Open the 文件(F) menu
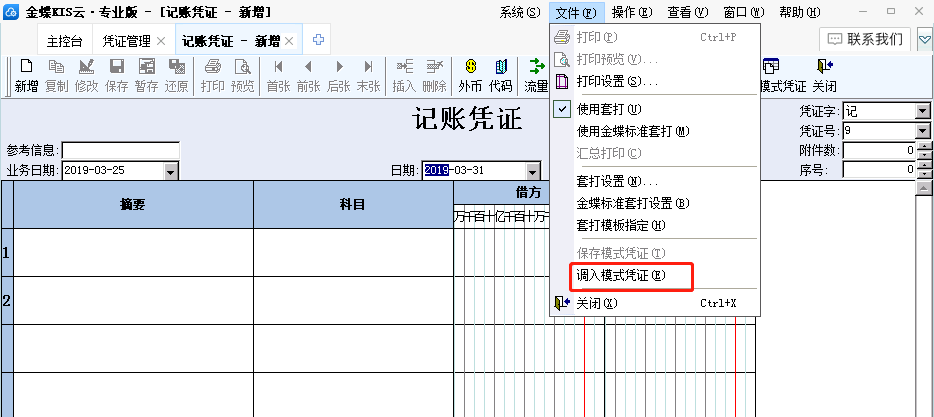This screenshot has width=934, height=417. point(577,12)
